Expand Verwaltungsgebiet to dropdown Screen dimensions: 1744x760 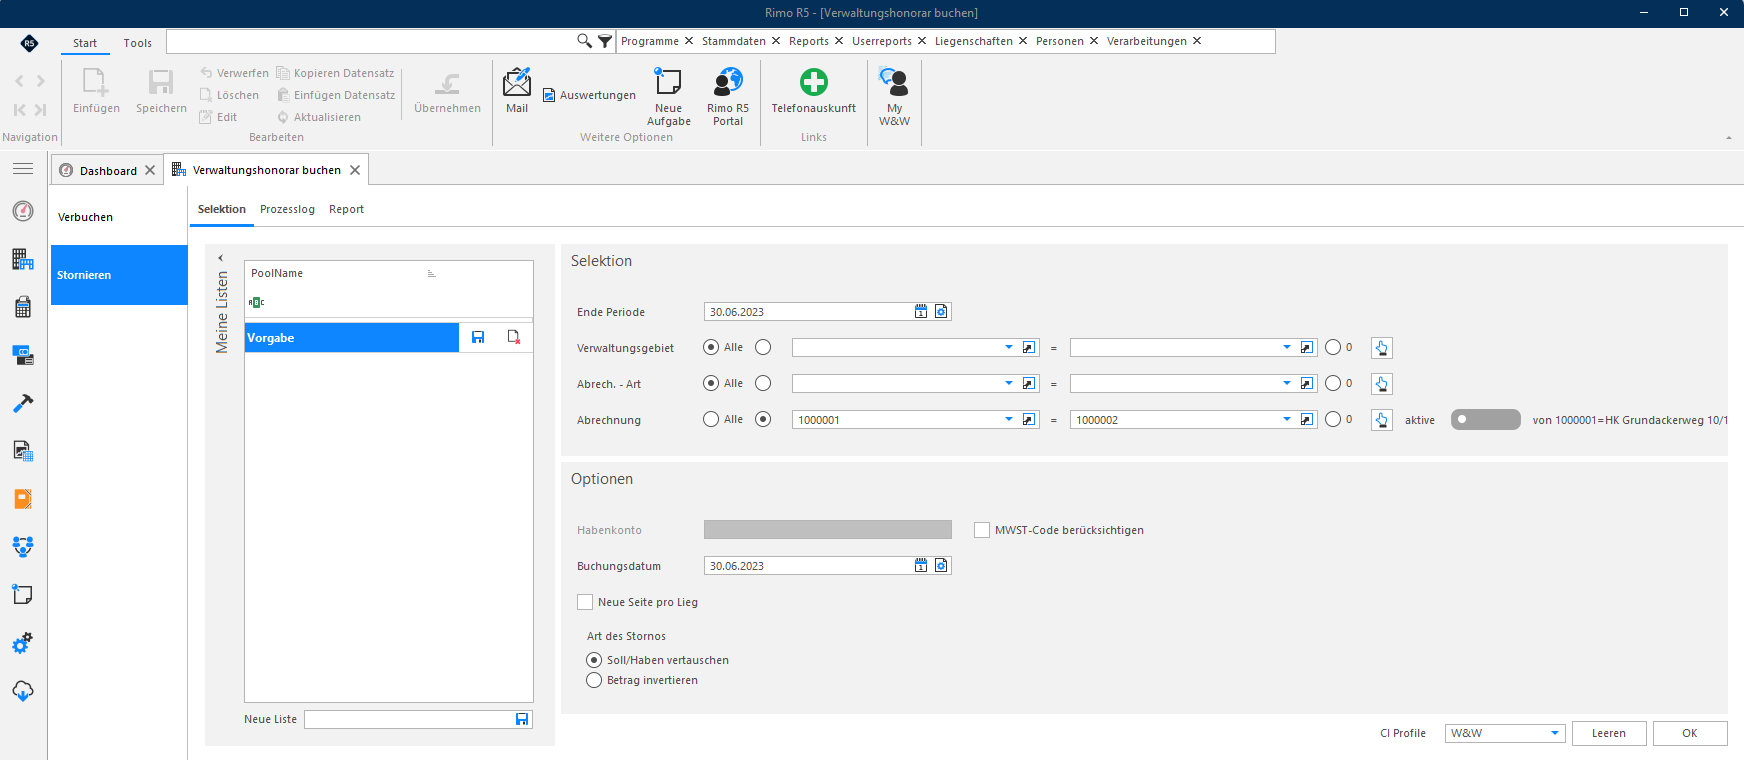point(1286,347)
